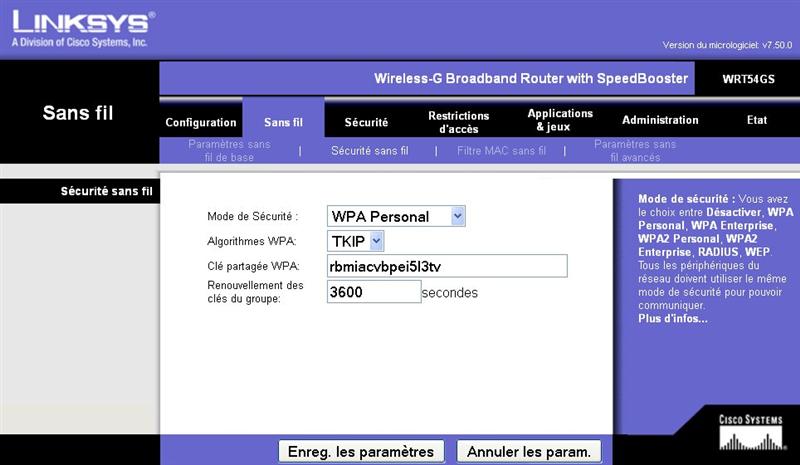Image resolution: width=800 pixels, height=465 pixels.
Task: Follow the Plus d'infos... link
Action: point(672,319)
